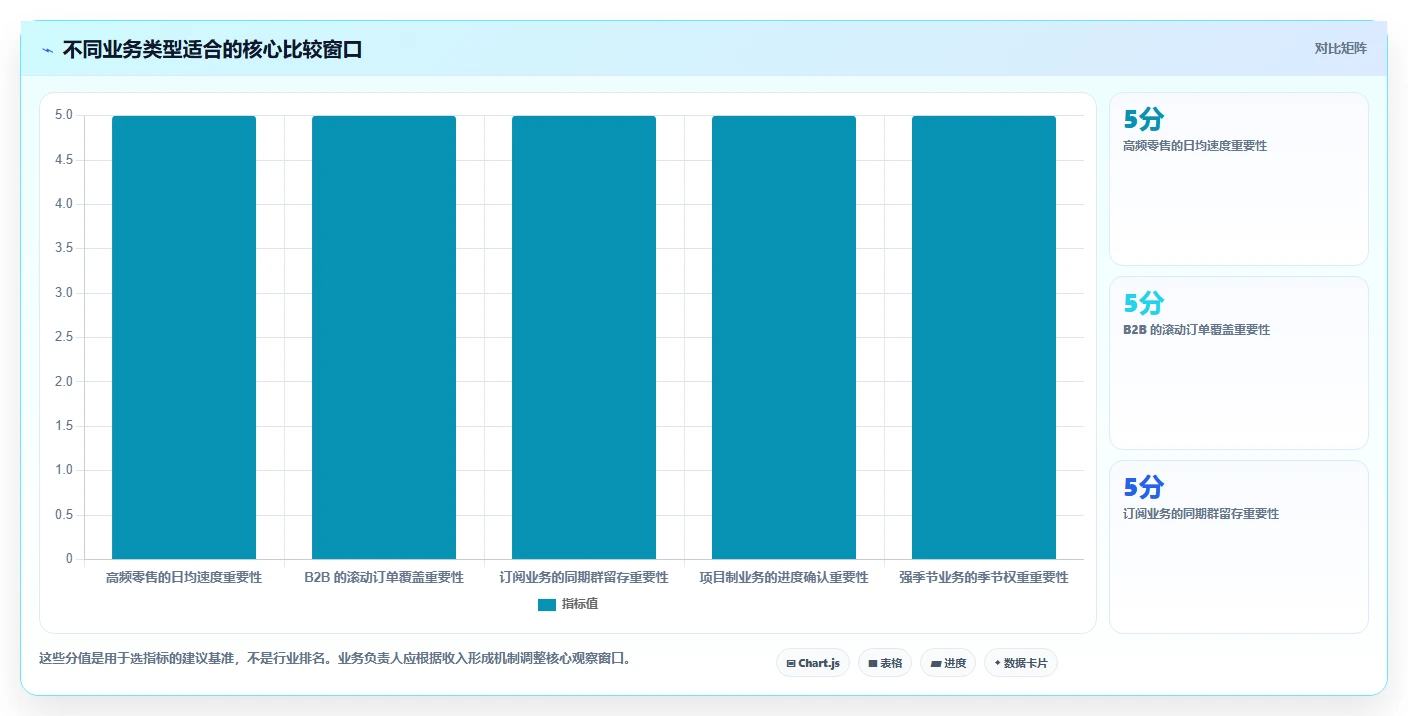Click x-axis label B2B 的滚动订单覆盖重要性
The width and height of the screenshot is (1408, 716).
click(384, 578)
